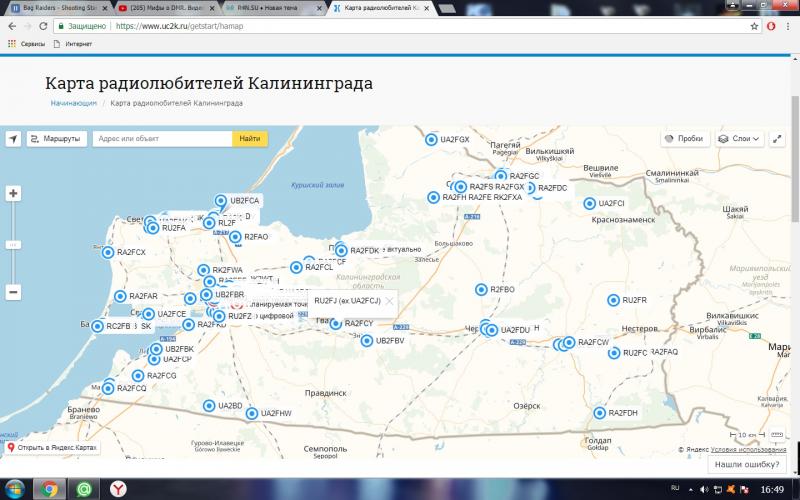This screenshot has height=500, width=800.
Task: Close the RU2FJ balloon popup
Action: (389, 300)
